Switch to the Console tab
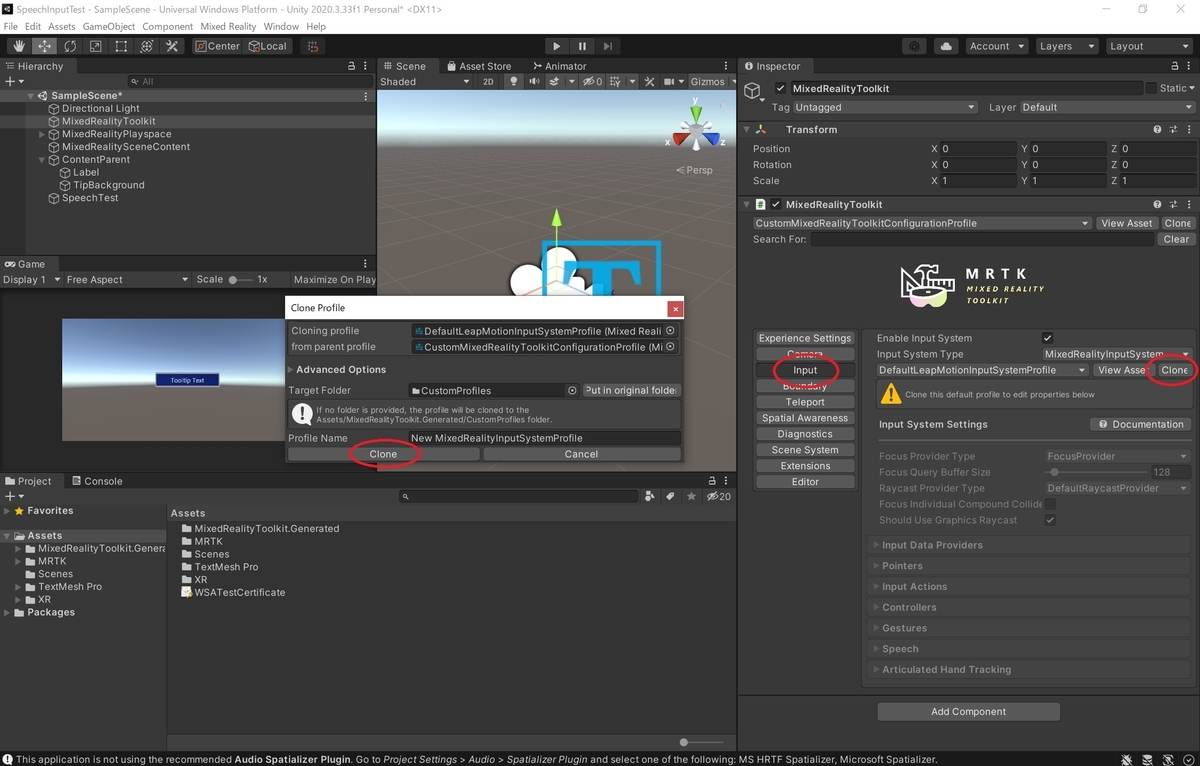Image resolution: width=1200 pixels, height=766 pixels. coord(96,481)
